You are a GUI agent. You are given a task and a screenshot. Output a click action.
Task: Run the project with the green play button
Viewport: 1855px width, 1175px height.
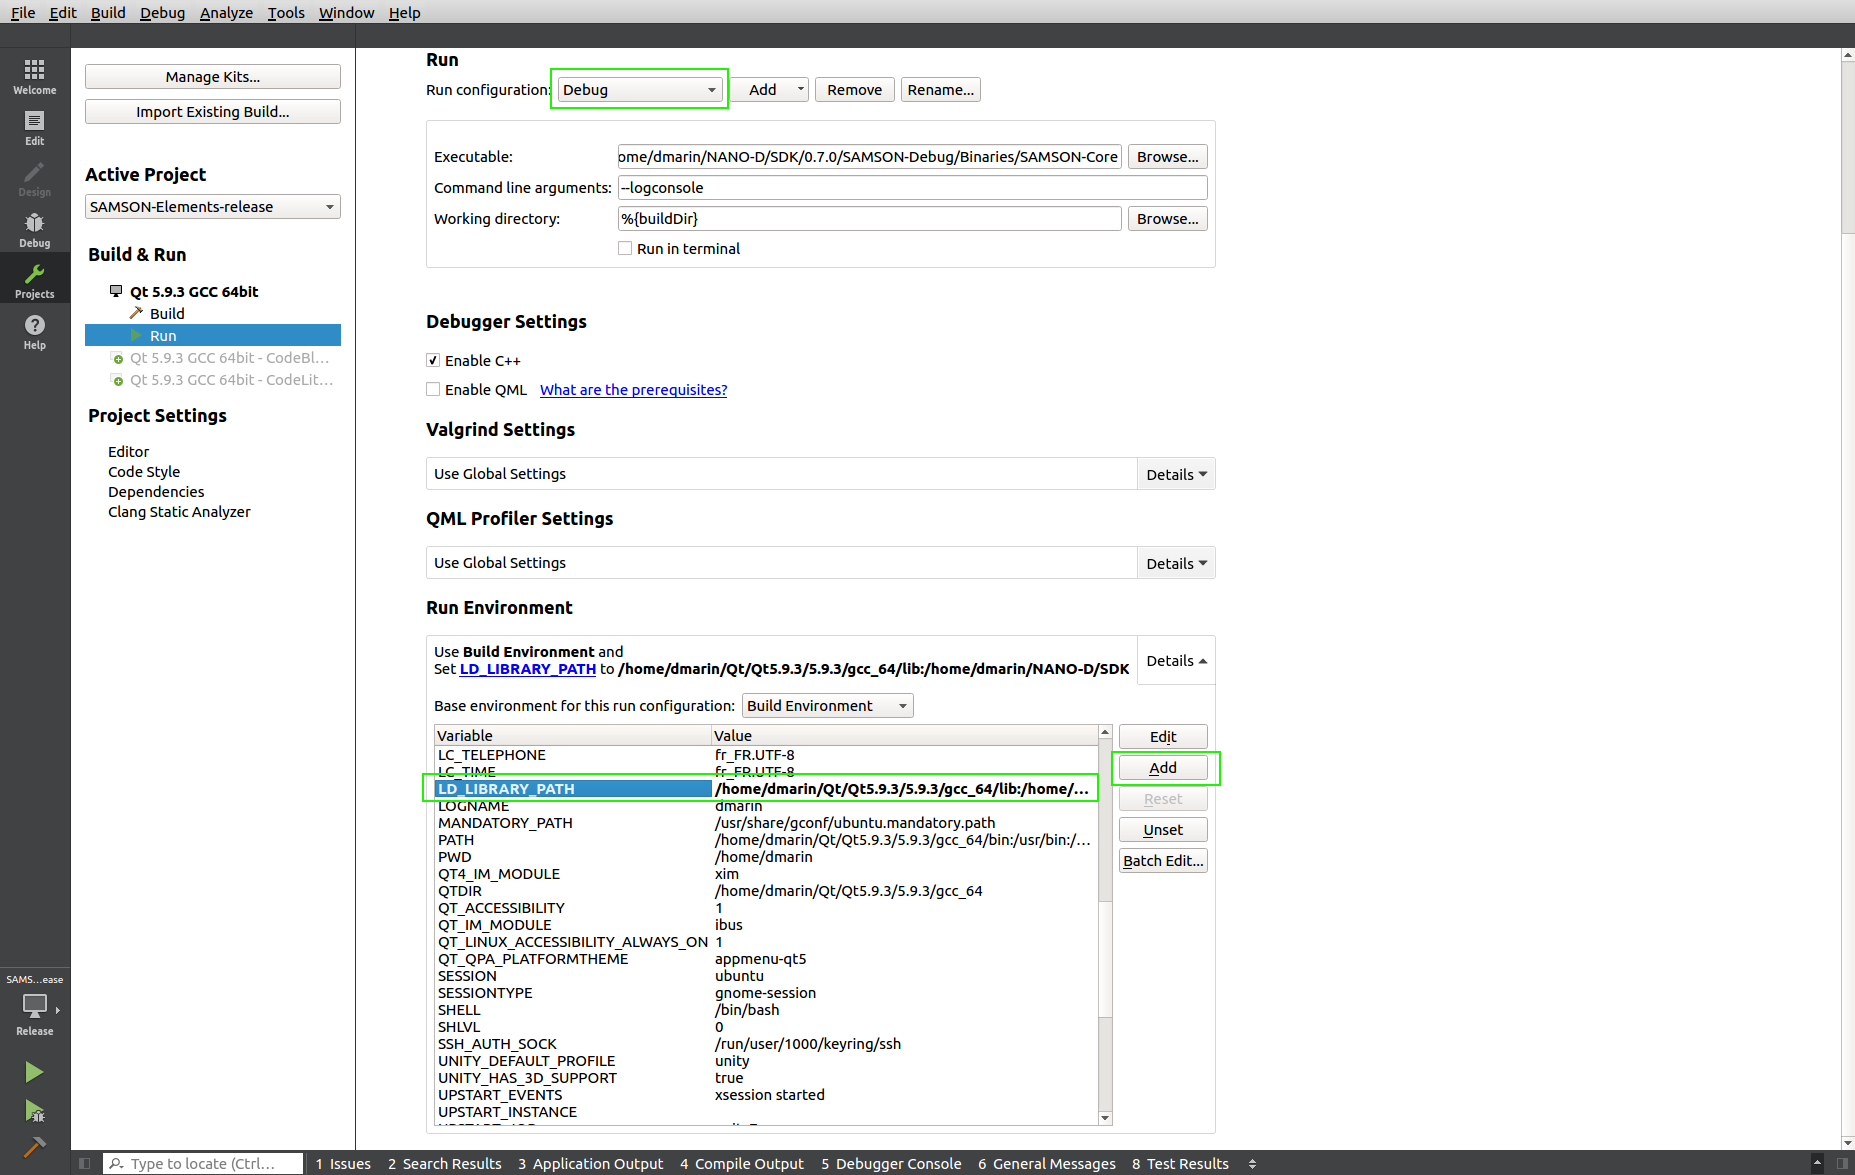[x=33, y=1071]
